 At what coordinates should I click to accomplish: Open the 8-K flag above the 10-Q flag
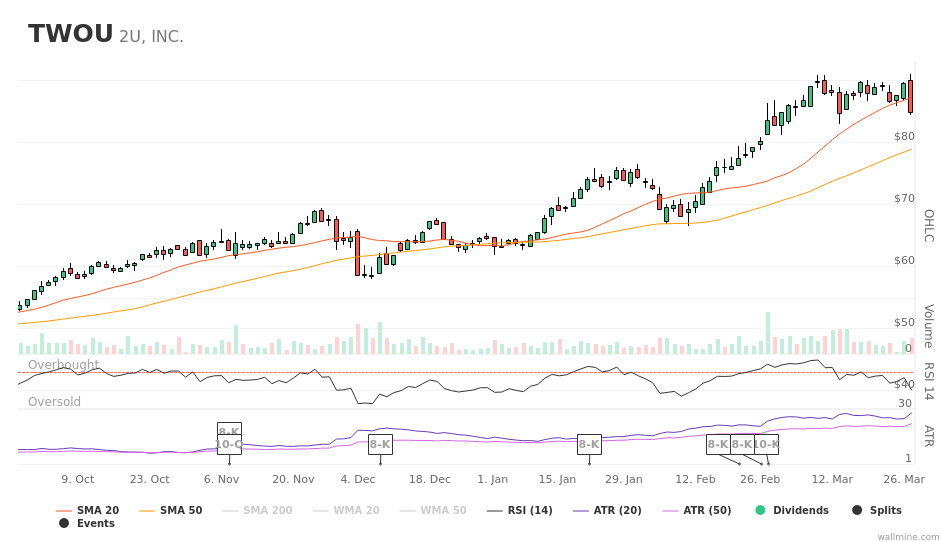tap(229, 428)
